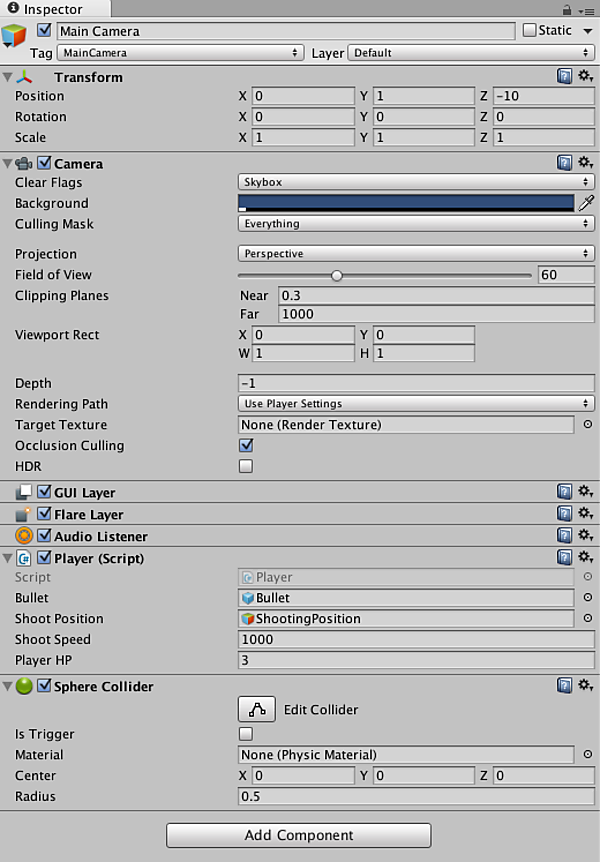Open the Inspector panel options menu
This screenshot has height=862, width=600.
click(586, 10)
